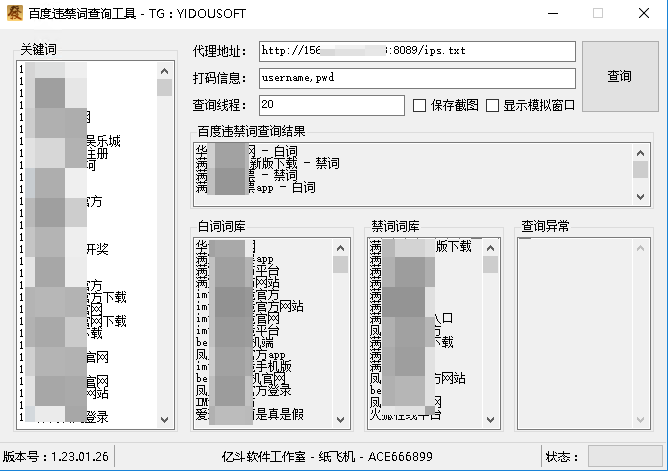668x471 pixels.
Task: Minimize the 百度违禁词查询工具 window
Action: click(x=553, y=13)
